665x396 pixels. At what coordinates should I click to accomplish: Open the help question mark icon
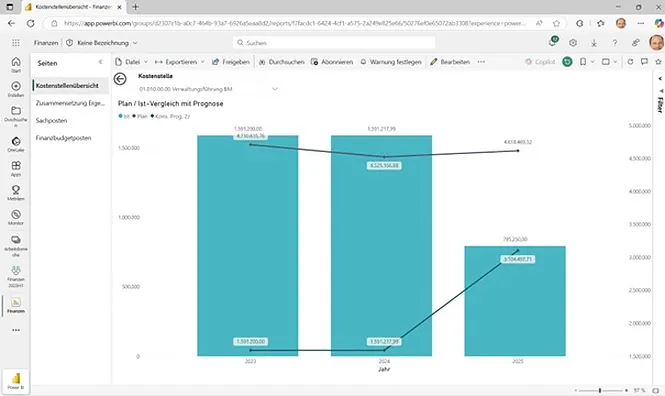click(x=615, y=43)
